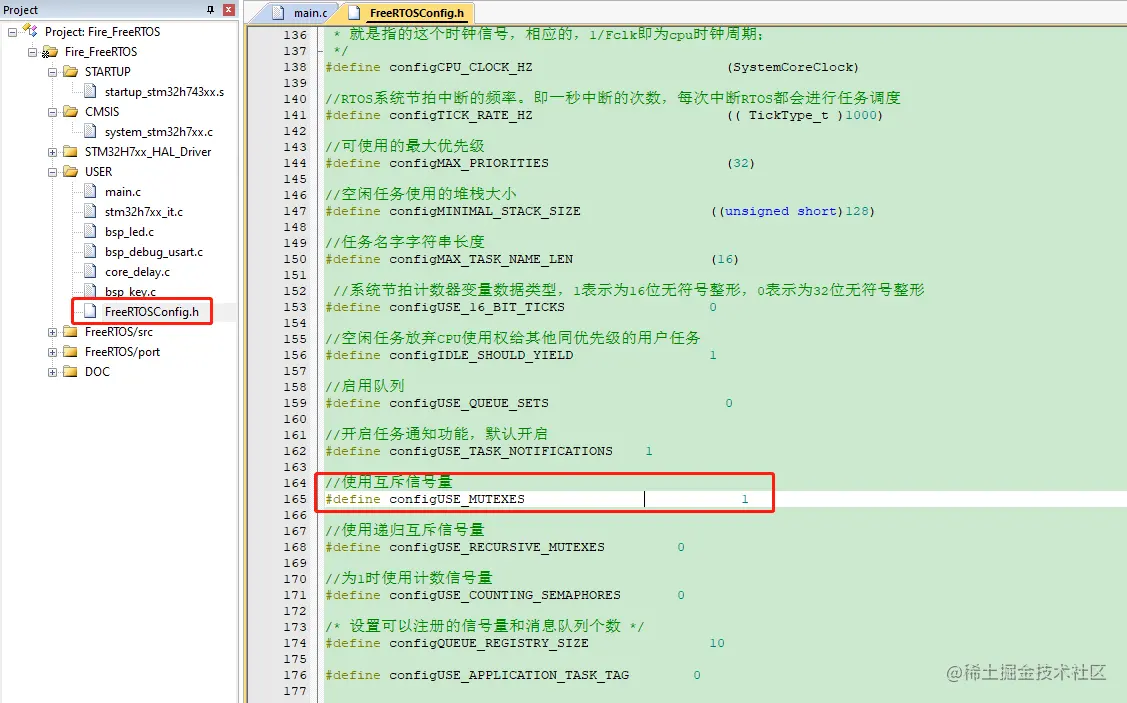The image size is (1127, 703).
Task: Click line number 177 in the gutter
Action: click(295, 691)
